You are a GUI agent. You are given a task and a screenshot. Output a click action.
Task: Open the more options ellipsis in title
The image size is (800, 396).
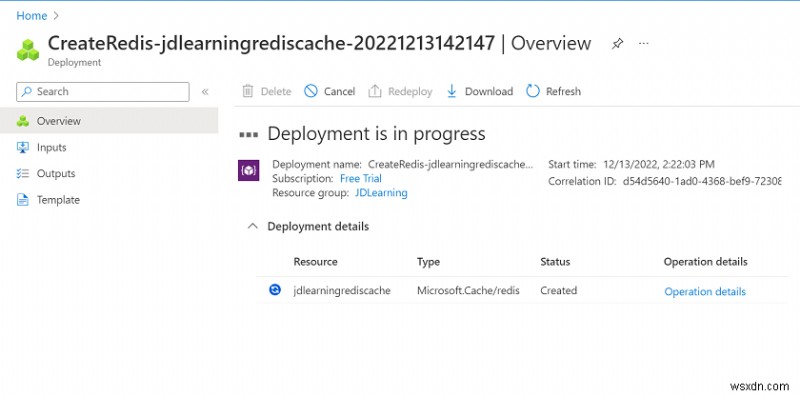click(x=644, y=43)
